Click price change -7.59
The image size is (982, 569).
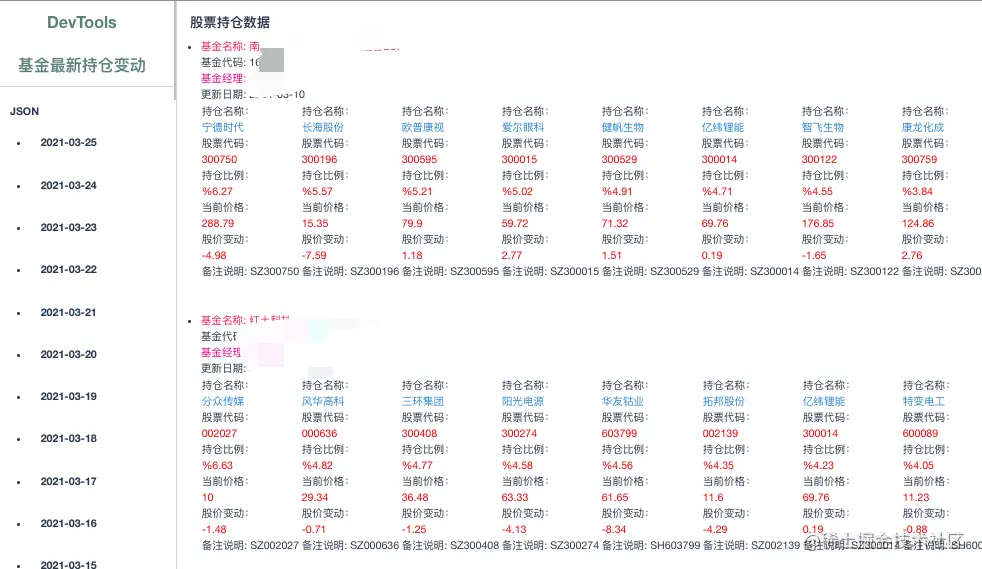coord(314,255)
